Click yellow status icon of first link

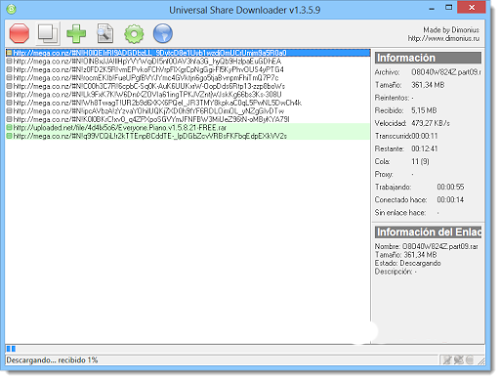9,53
